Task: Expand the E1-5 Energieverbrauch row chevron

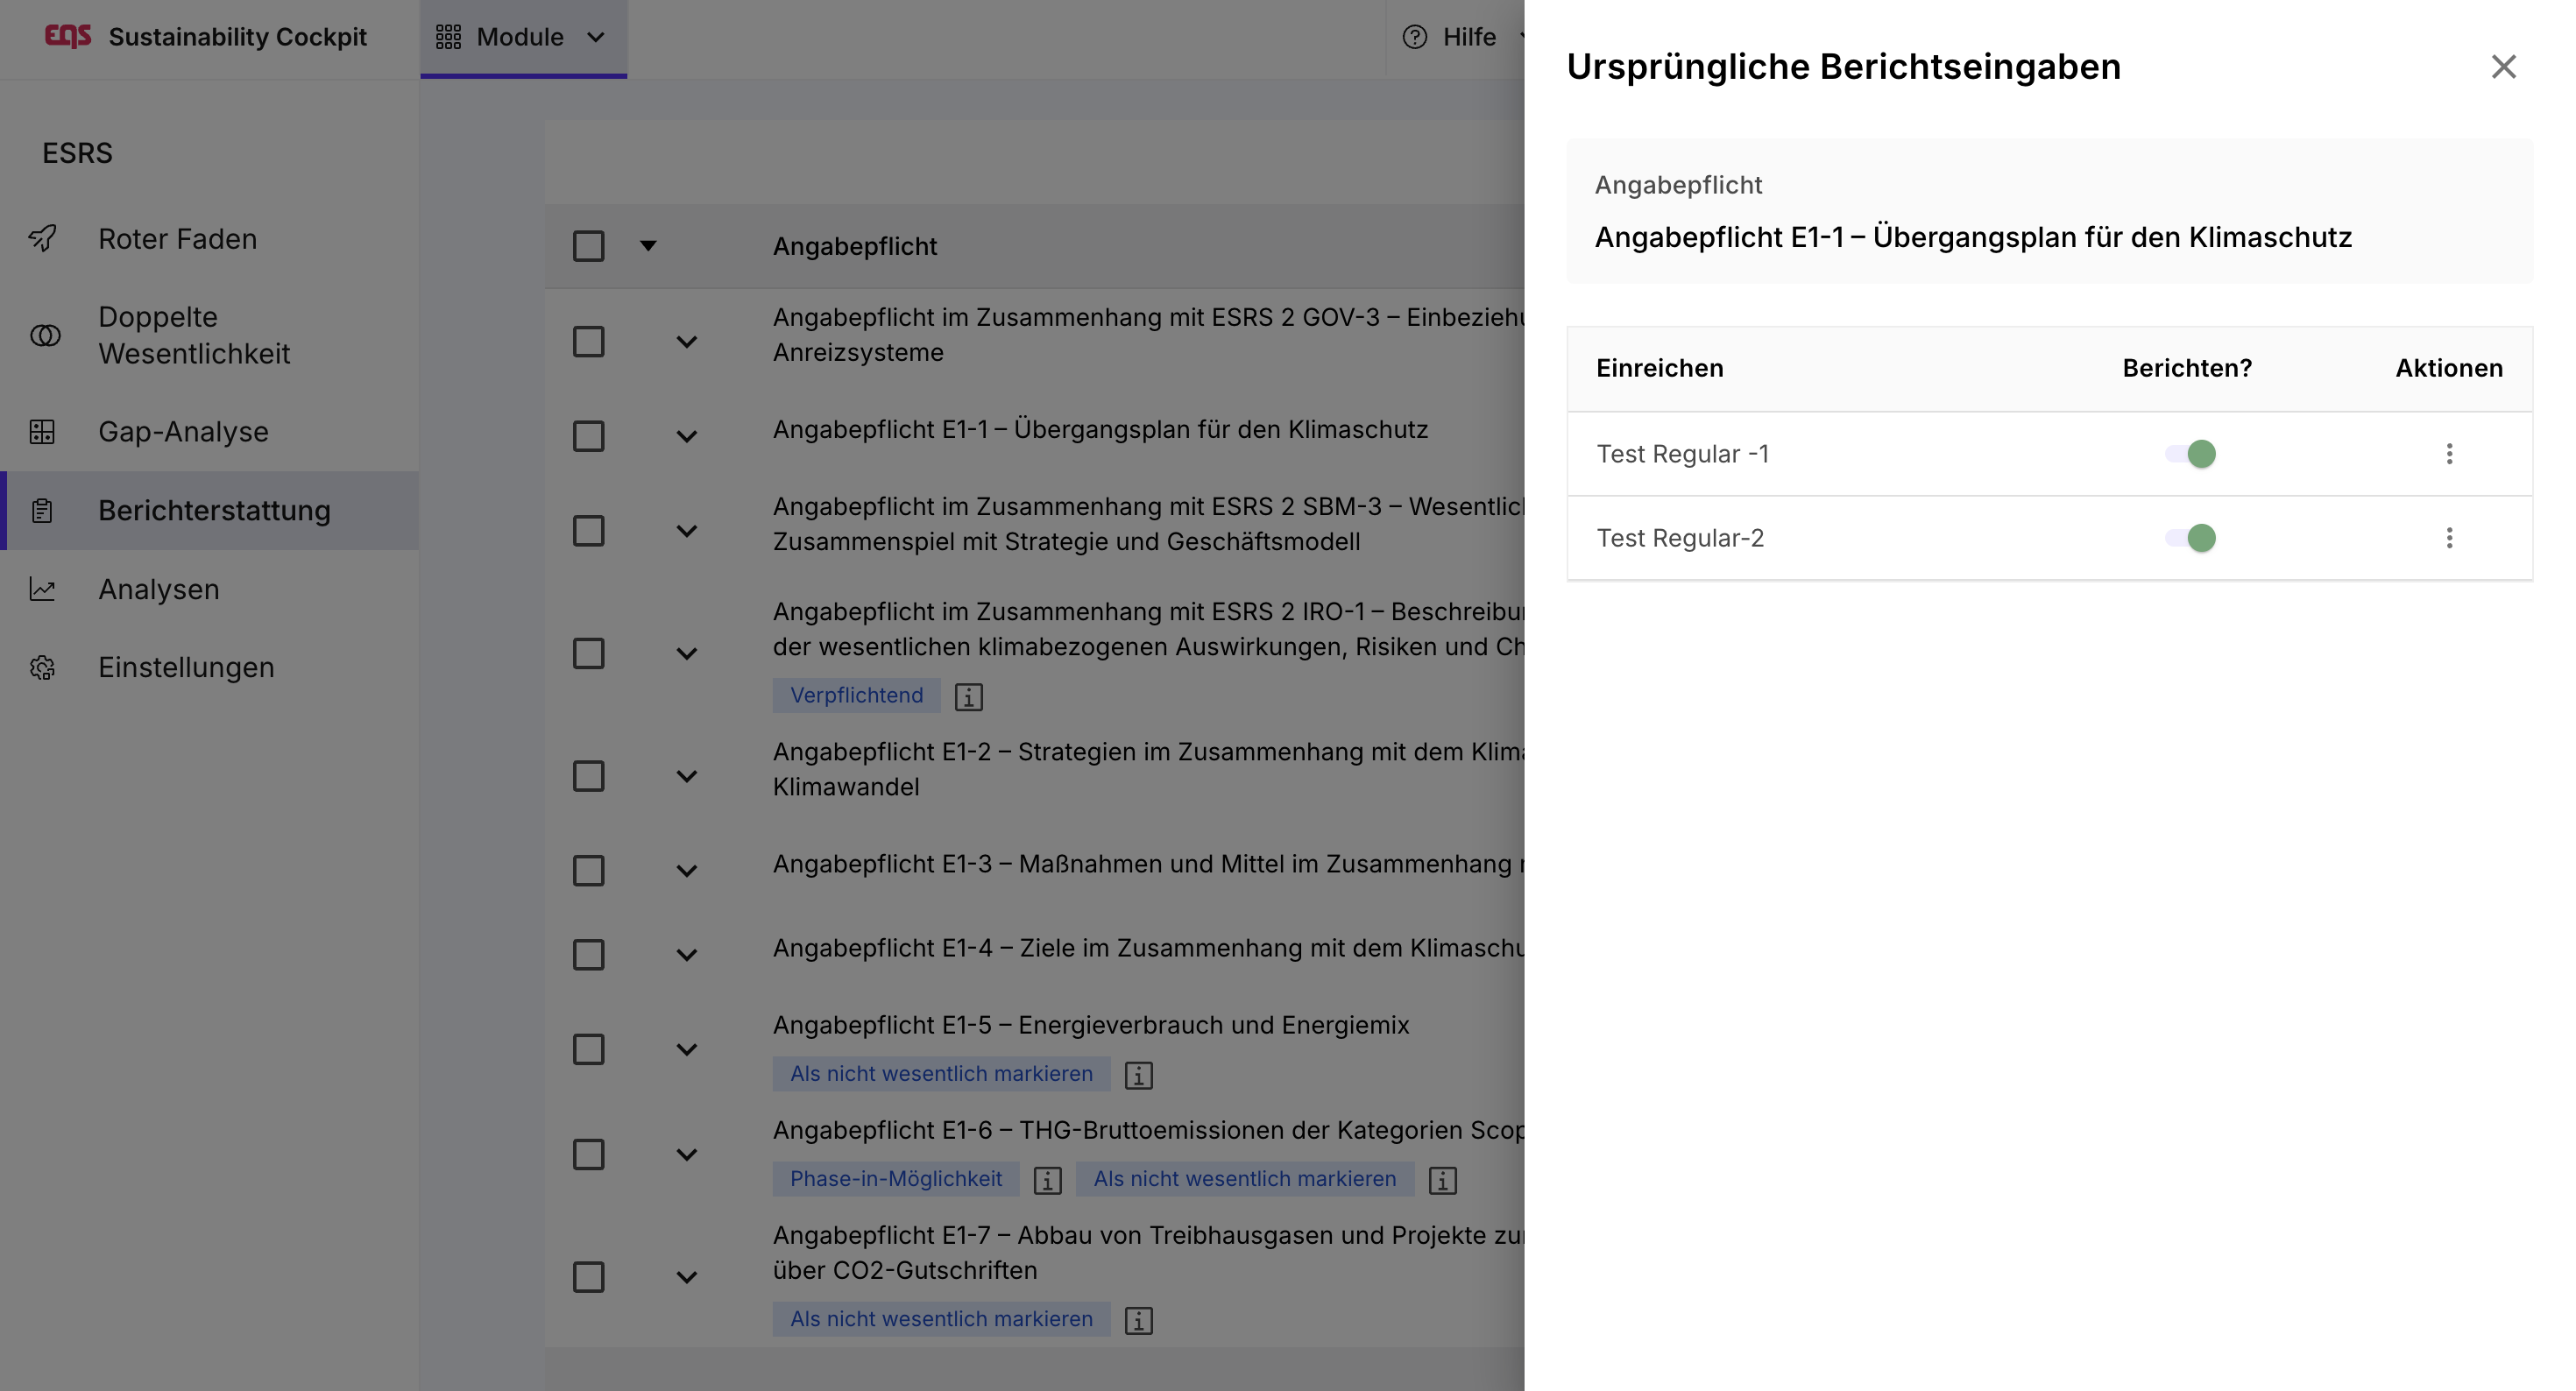Action: pos(686,1049)
